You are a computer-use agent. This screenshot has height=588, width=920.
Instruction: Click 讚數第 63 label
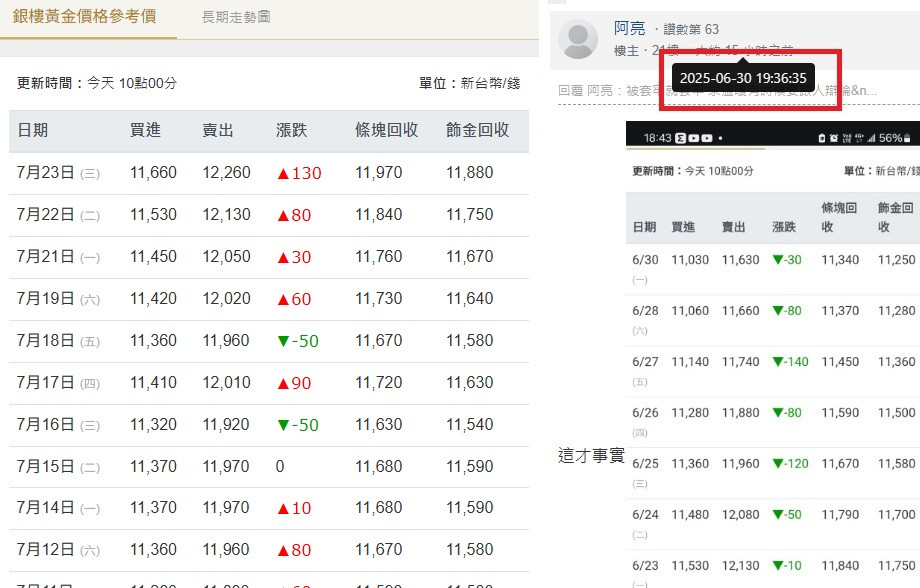coord(691,29)
